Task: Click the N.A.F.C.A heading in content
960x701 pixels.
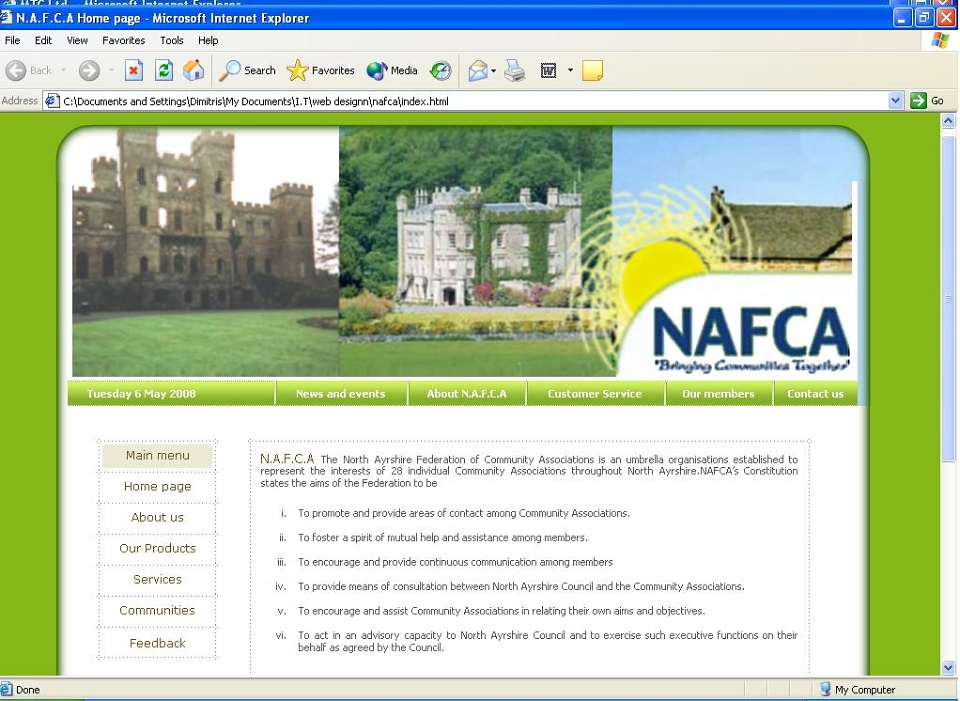Action: pyautogui.click(x=287, y=459)
